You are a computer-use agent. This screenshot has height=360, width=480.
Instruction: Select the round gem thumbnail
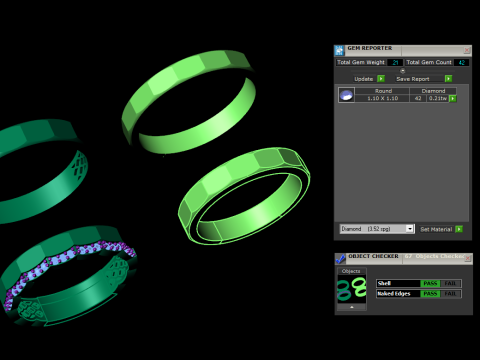pyautogui.click(x=346, y=95)
